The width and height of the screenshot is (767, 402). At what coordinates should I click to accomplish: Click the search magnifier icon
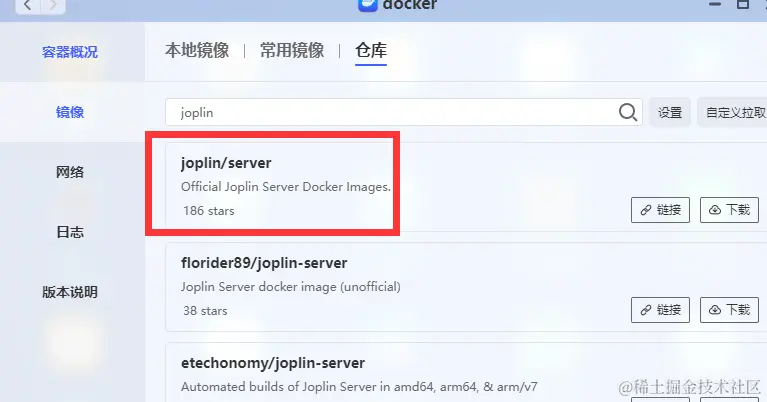coord(628,112)
